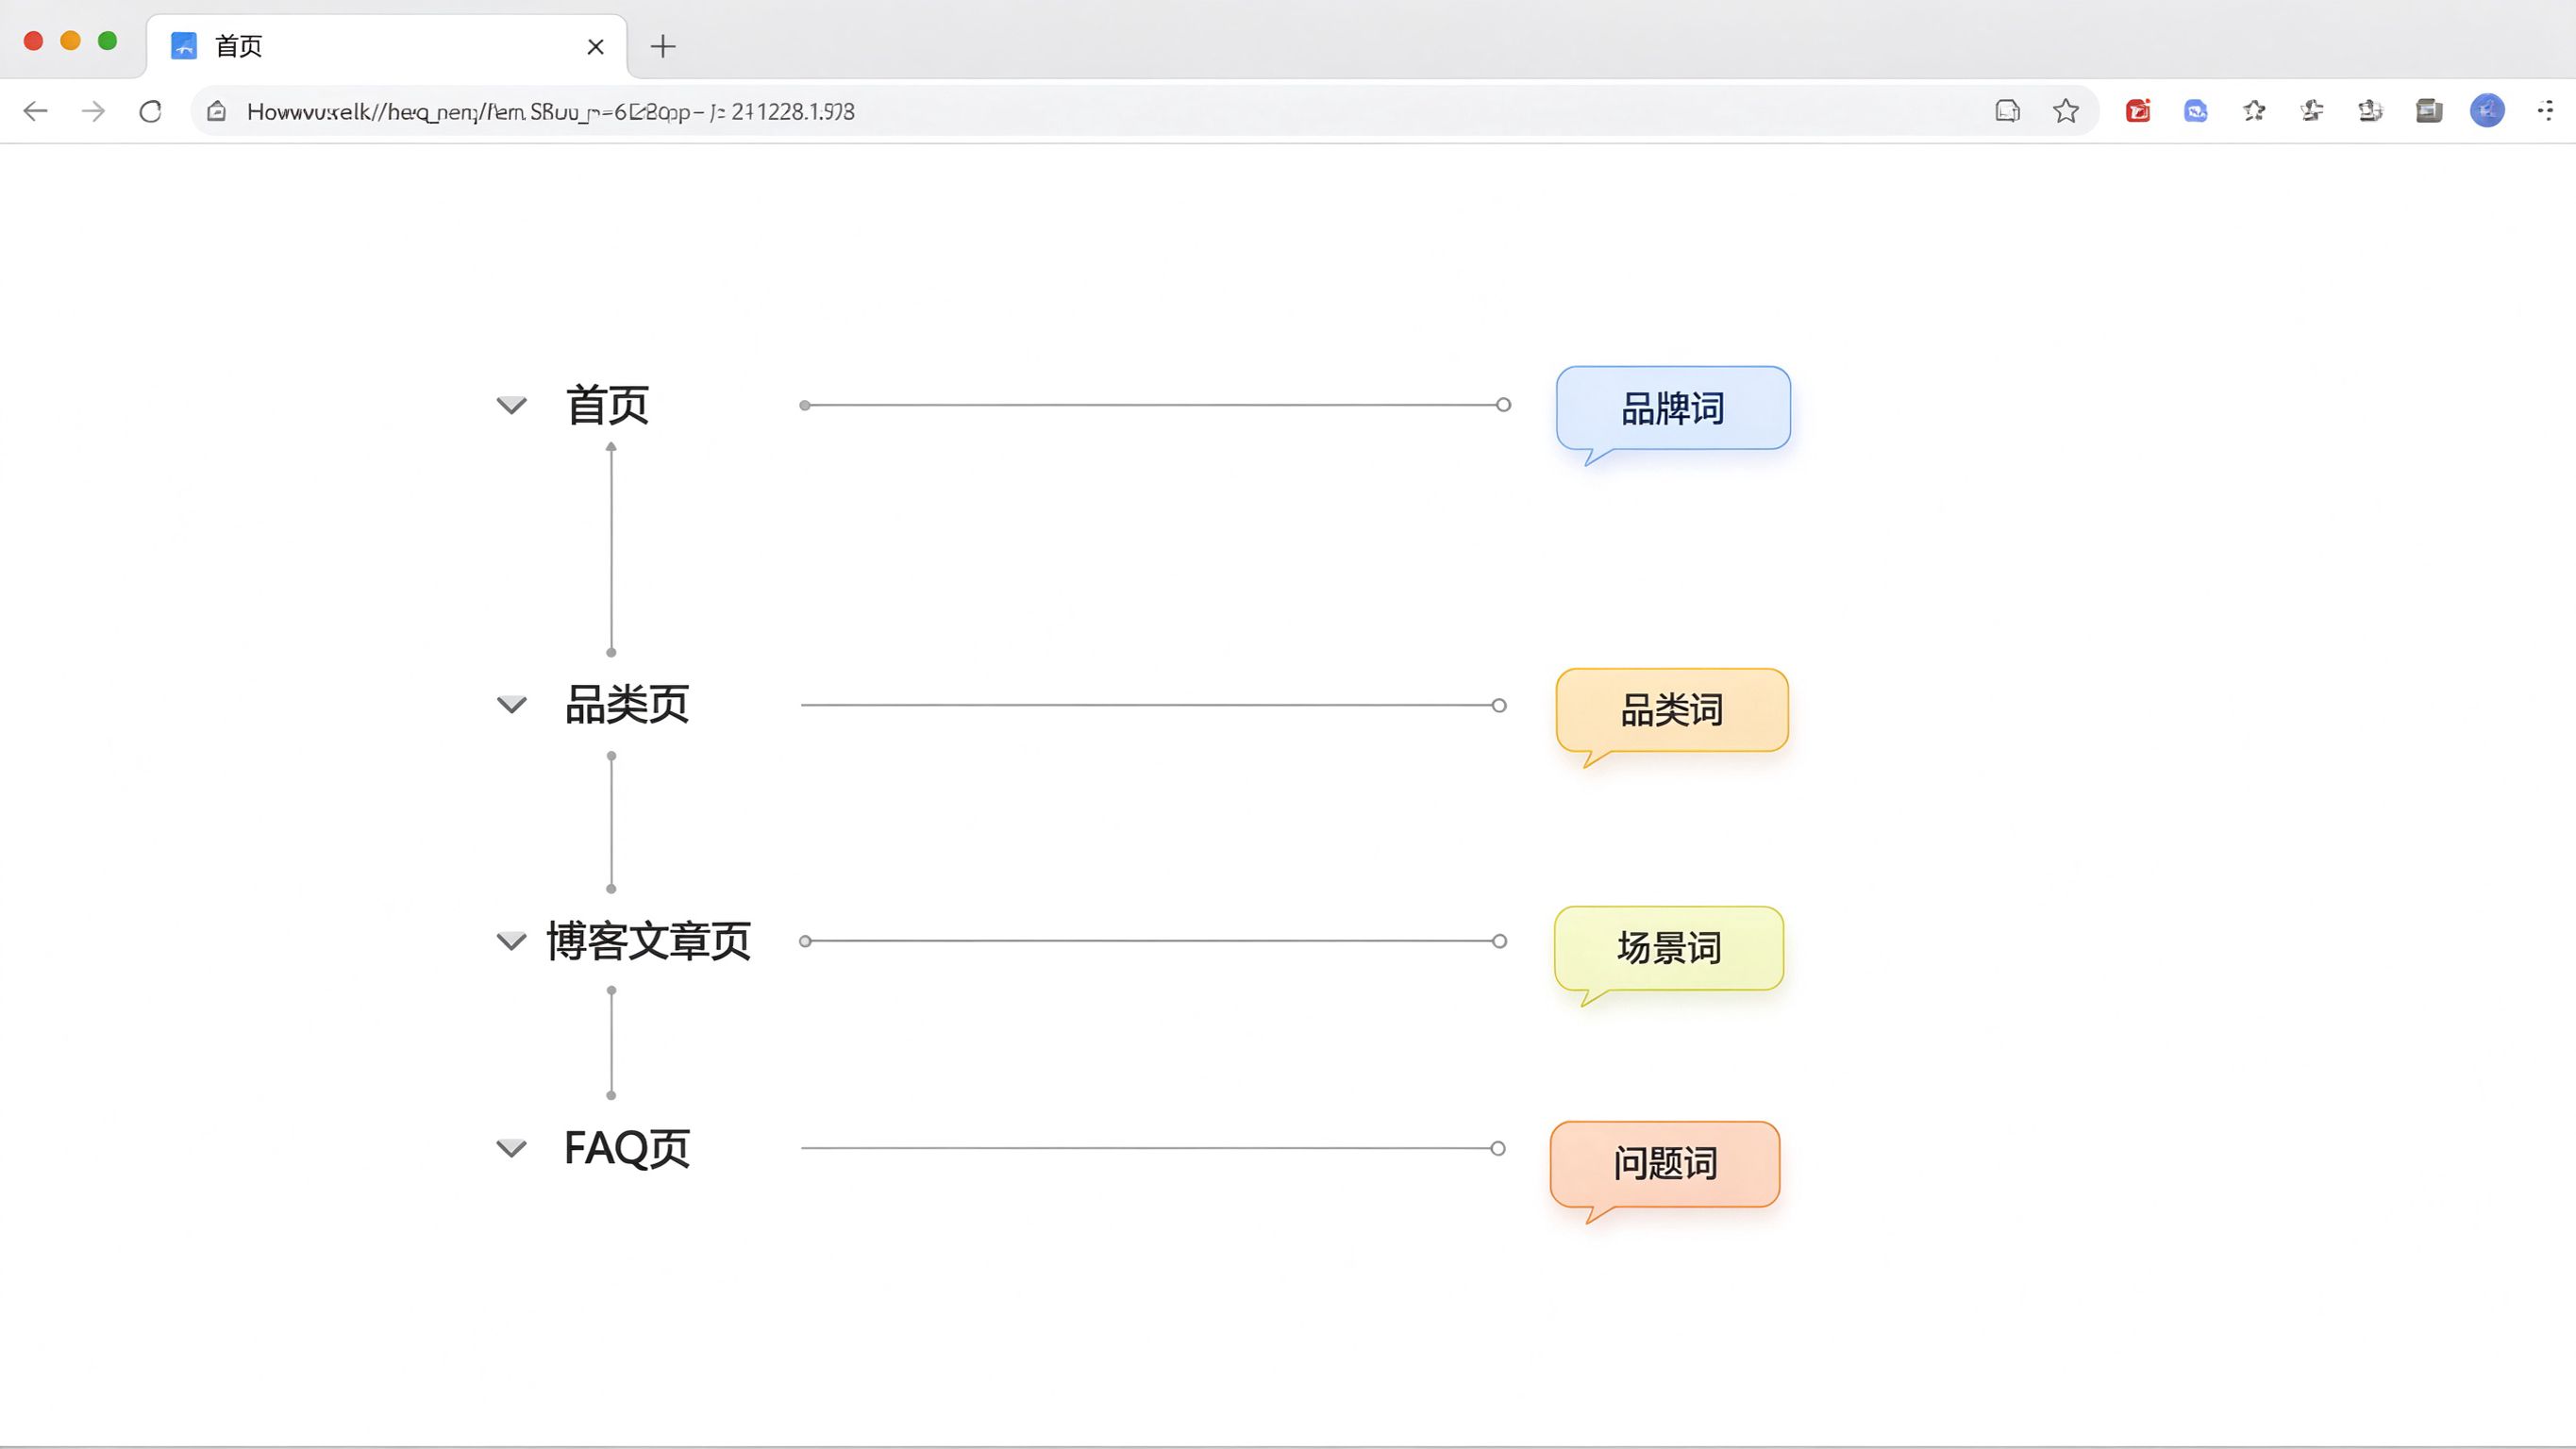The height and width of the screenshot is (1449, 2576).
Task: Select the FAQ页 node label
Action: pyautogui.click(x=627, y=1148)
